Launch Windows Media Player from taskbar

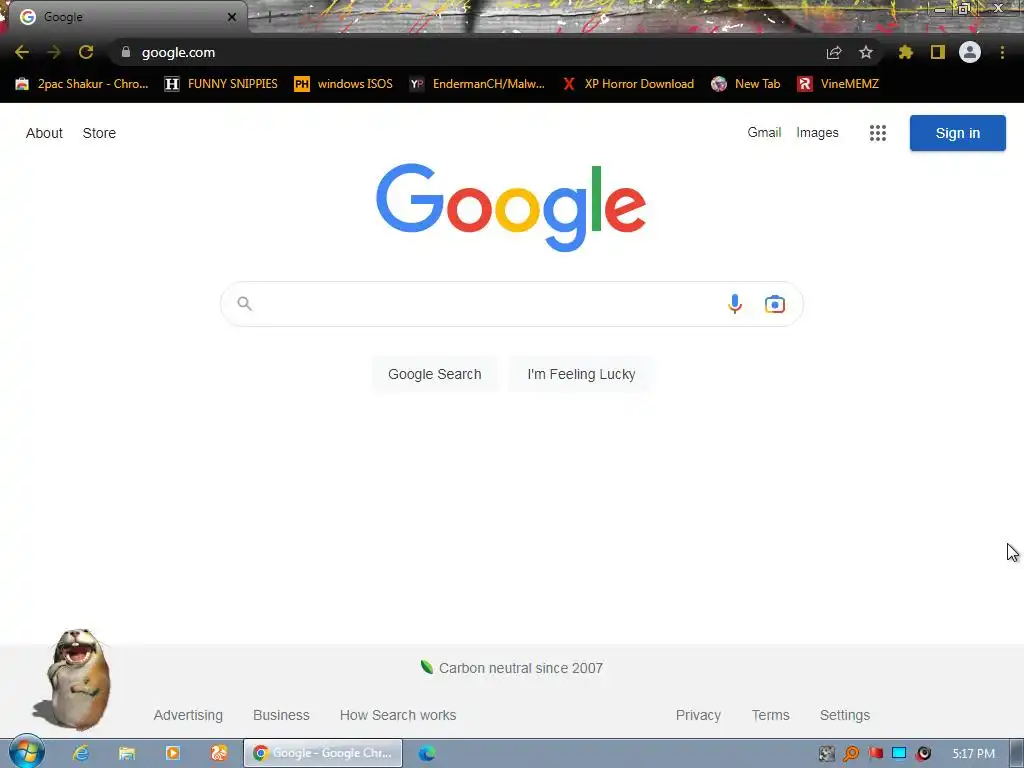(x=172, y=753)
